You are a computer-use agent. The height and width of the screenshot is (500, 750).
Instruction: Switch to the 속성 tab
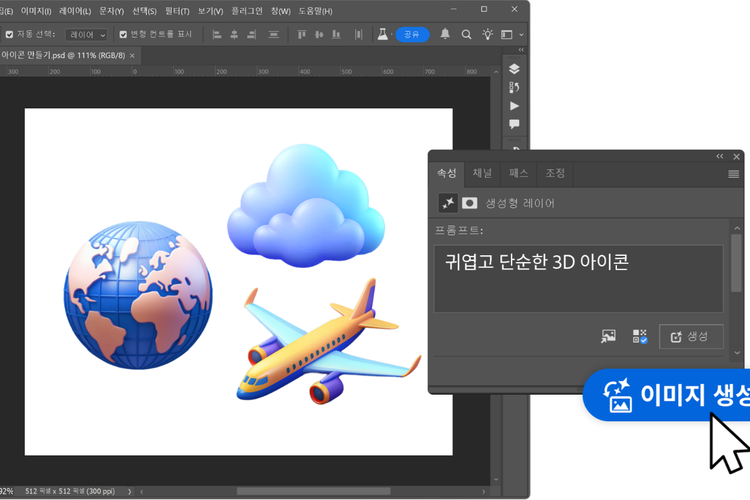pyautogui.click(x=447, y=173)
